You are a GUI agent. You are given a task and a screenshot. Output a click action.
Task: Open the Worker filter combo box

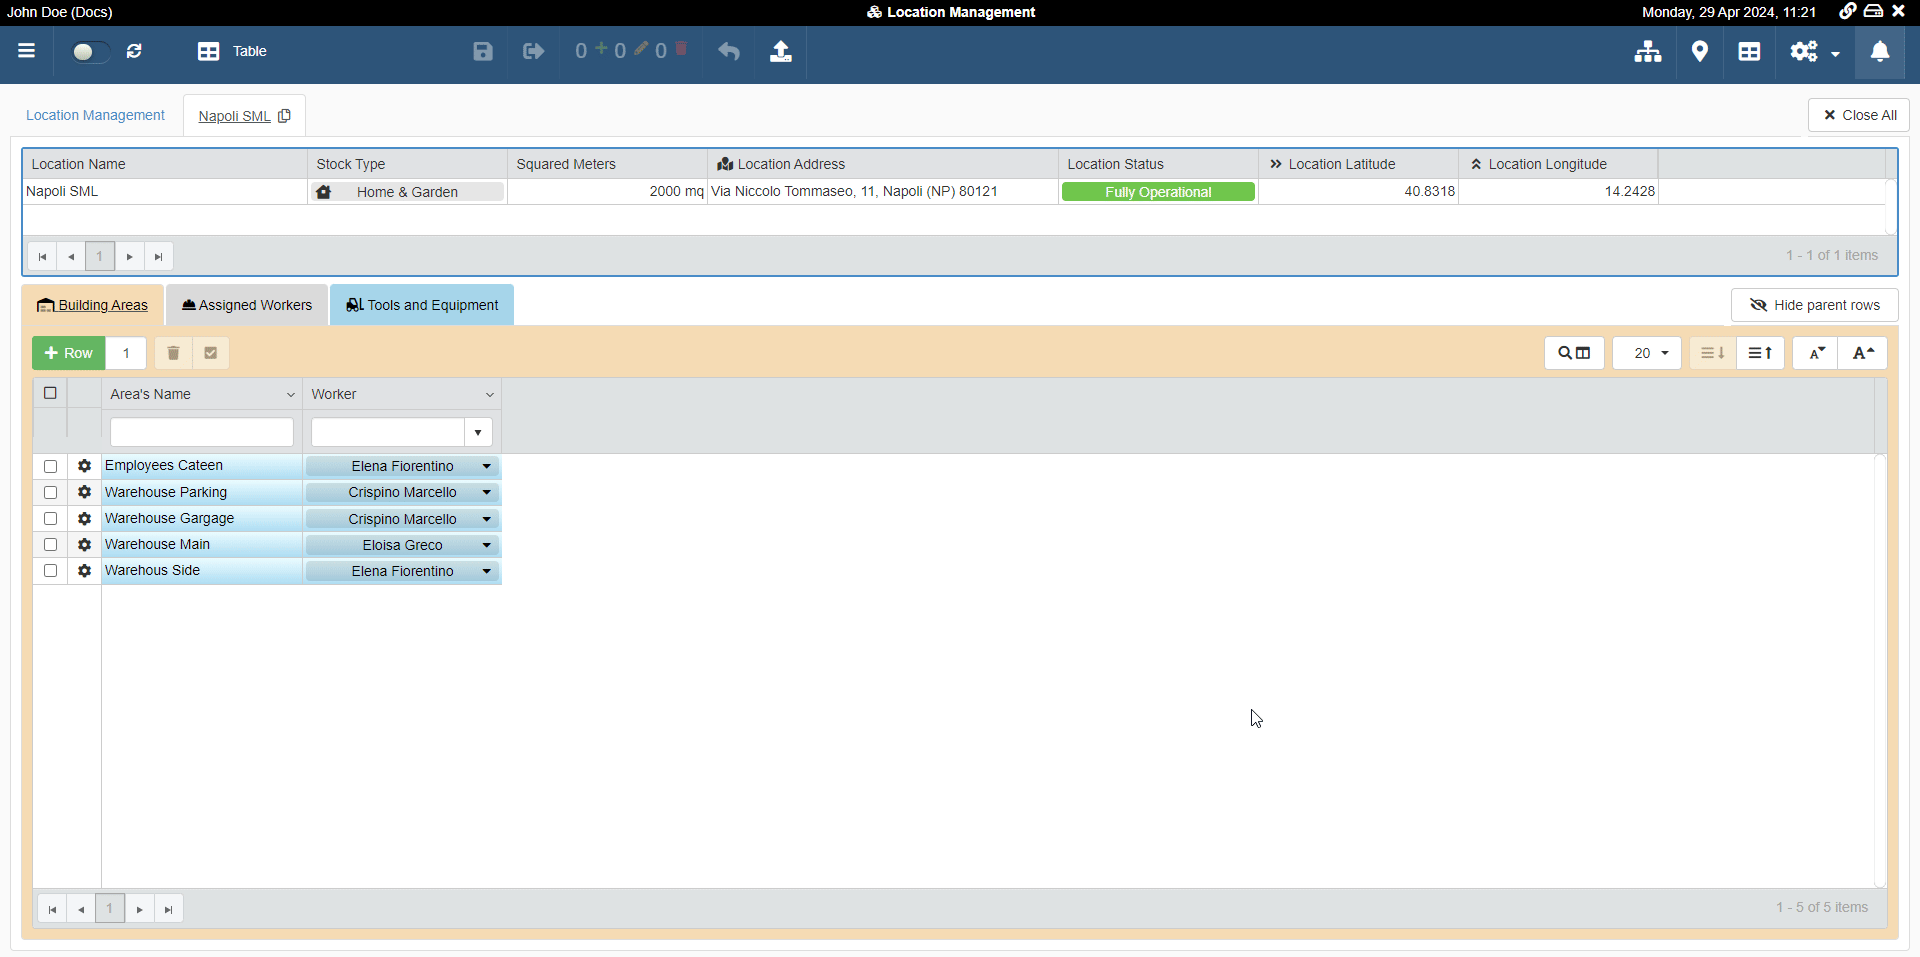(478, 432)
